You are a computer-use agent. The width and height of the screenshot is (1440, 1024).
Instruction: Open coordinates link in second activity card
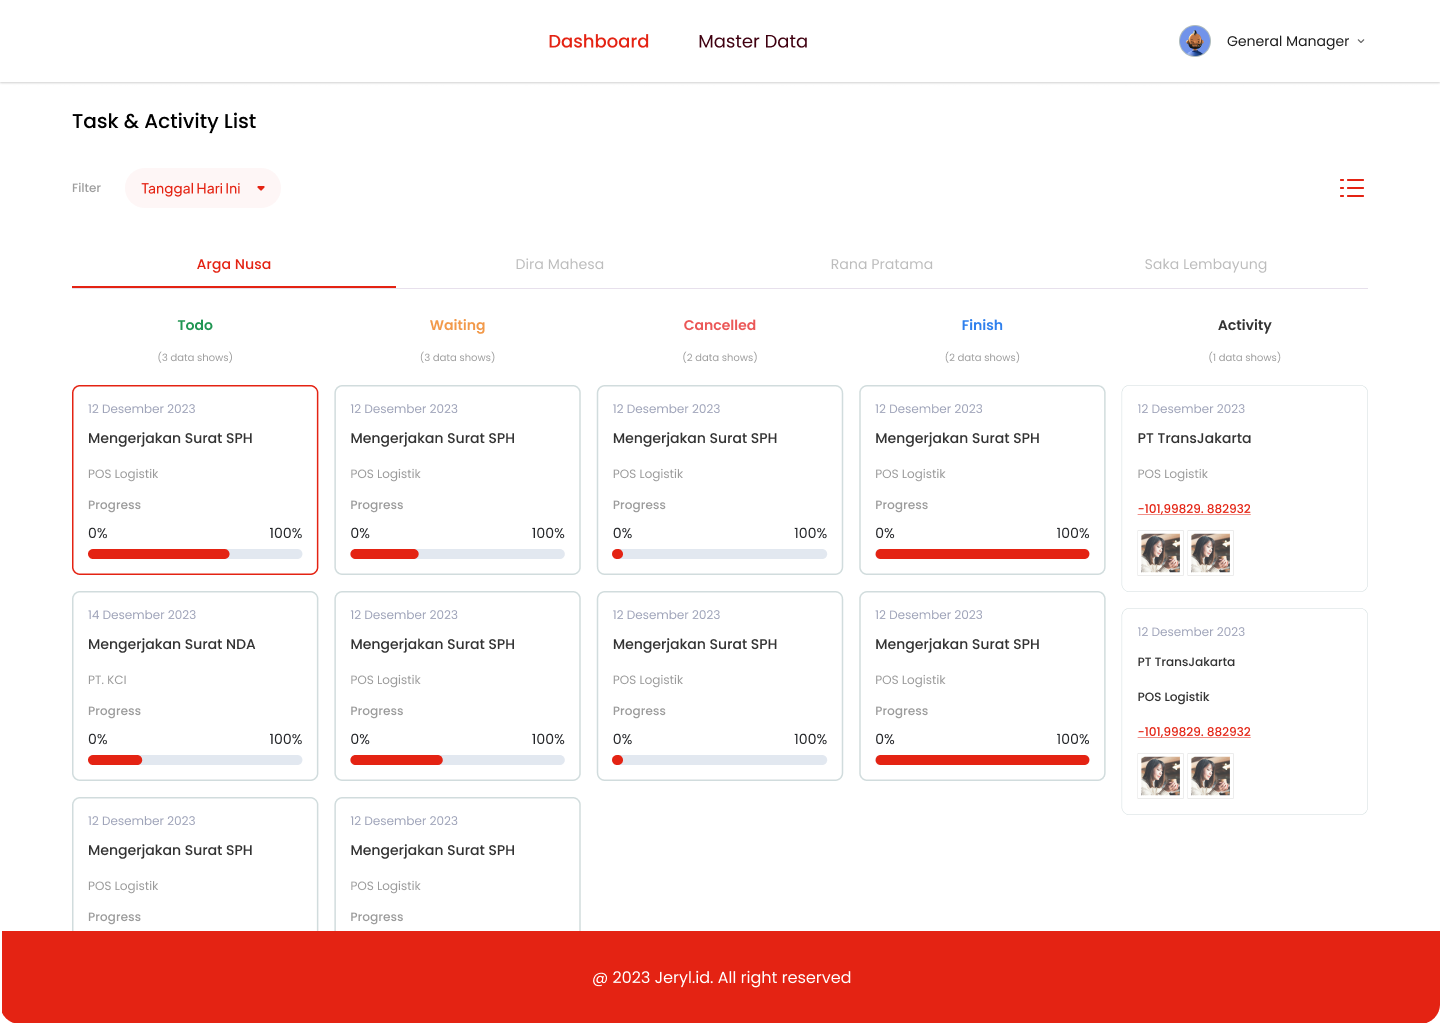pos(1193,732)
